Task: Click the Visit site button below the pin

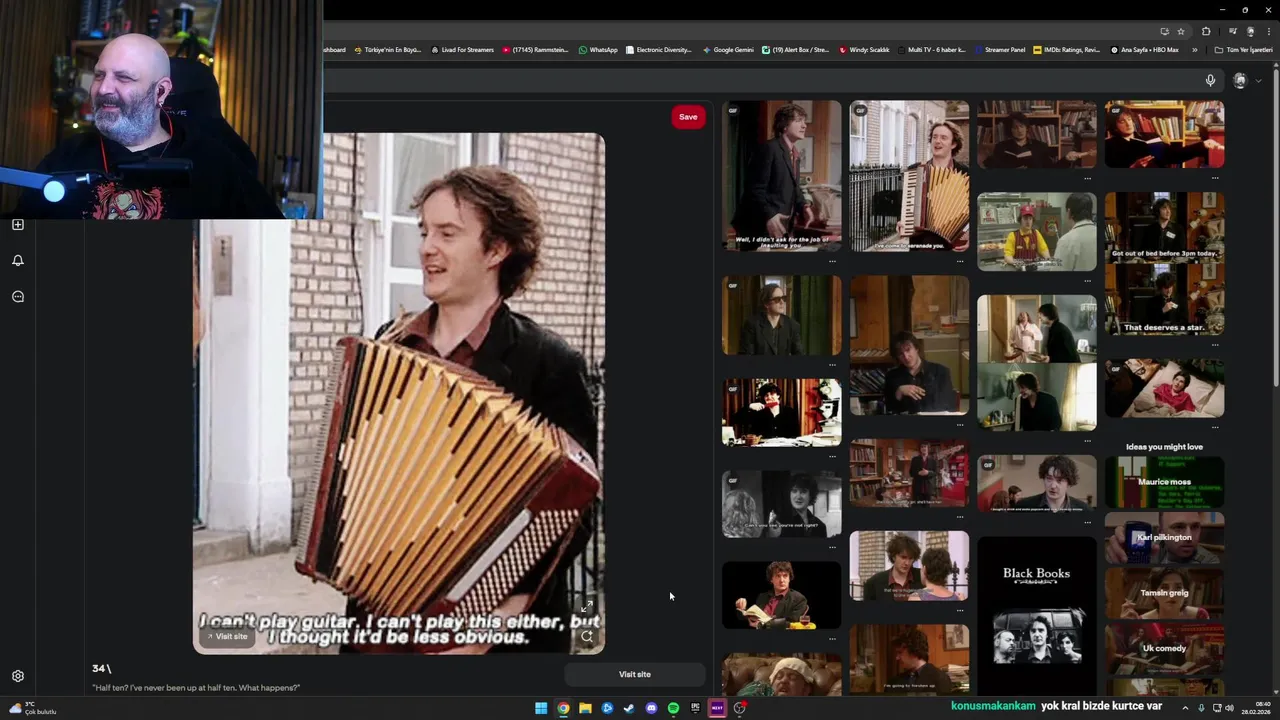Action: [635, 674]
